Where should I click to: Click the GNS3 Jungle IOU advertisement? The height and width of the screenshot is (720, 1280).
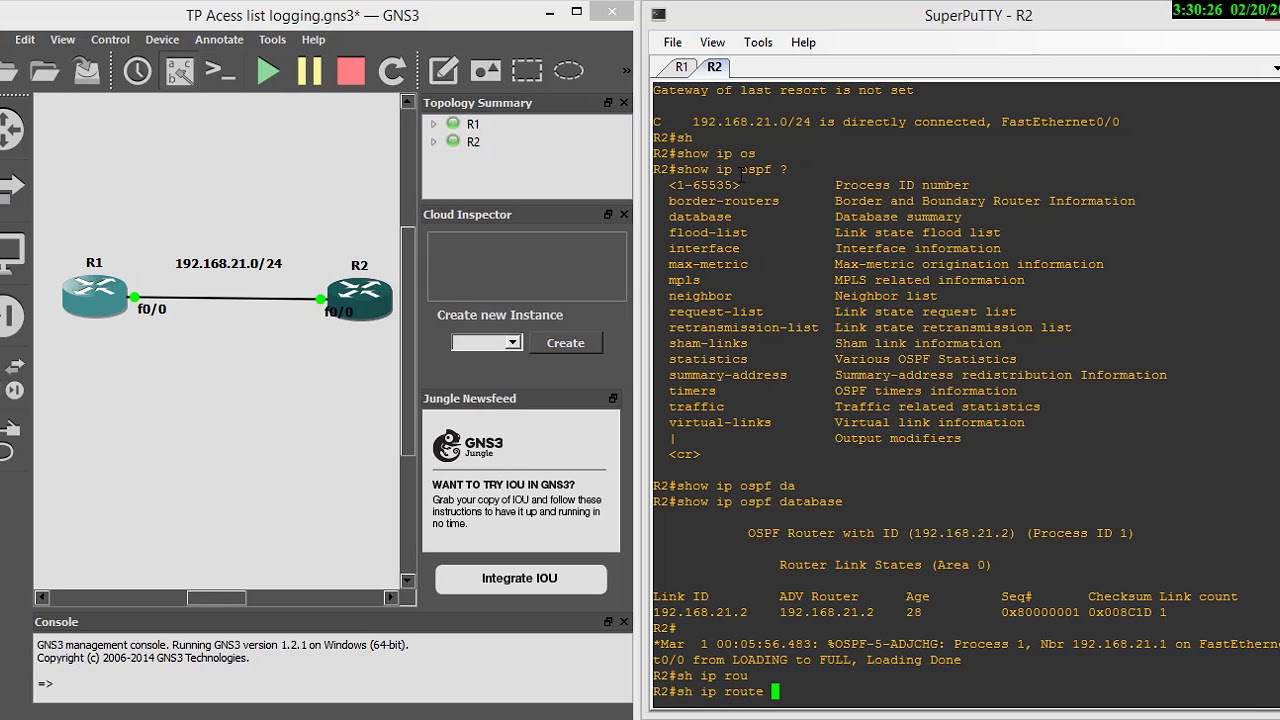point(521,481)
